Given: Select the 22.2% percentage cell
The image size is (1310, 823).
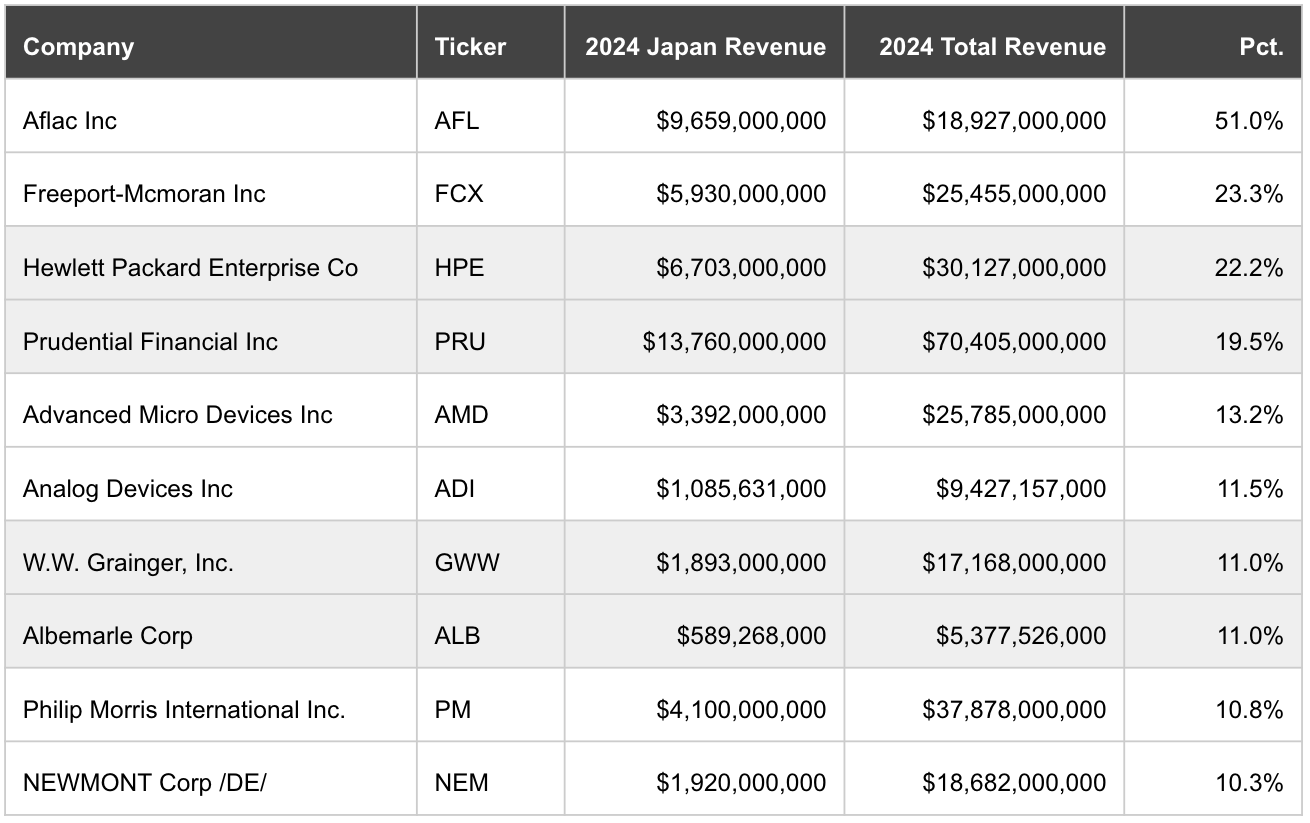Looking at the screenshot, I should pyautogui.click(x=1214, y=263).
